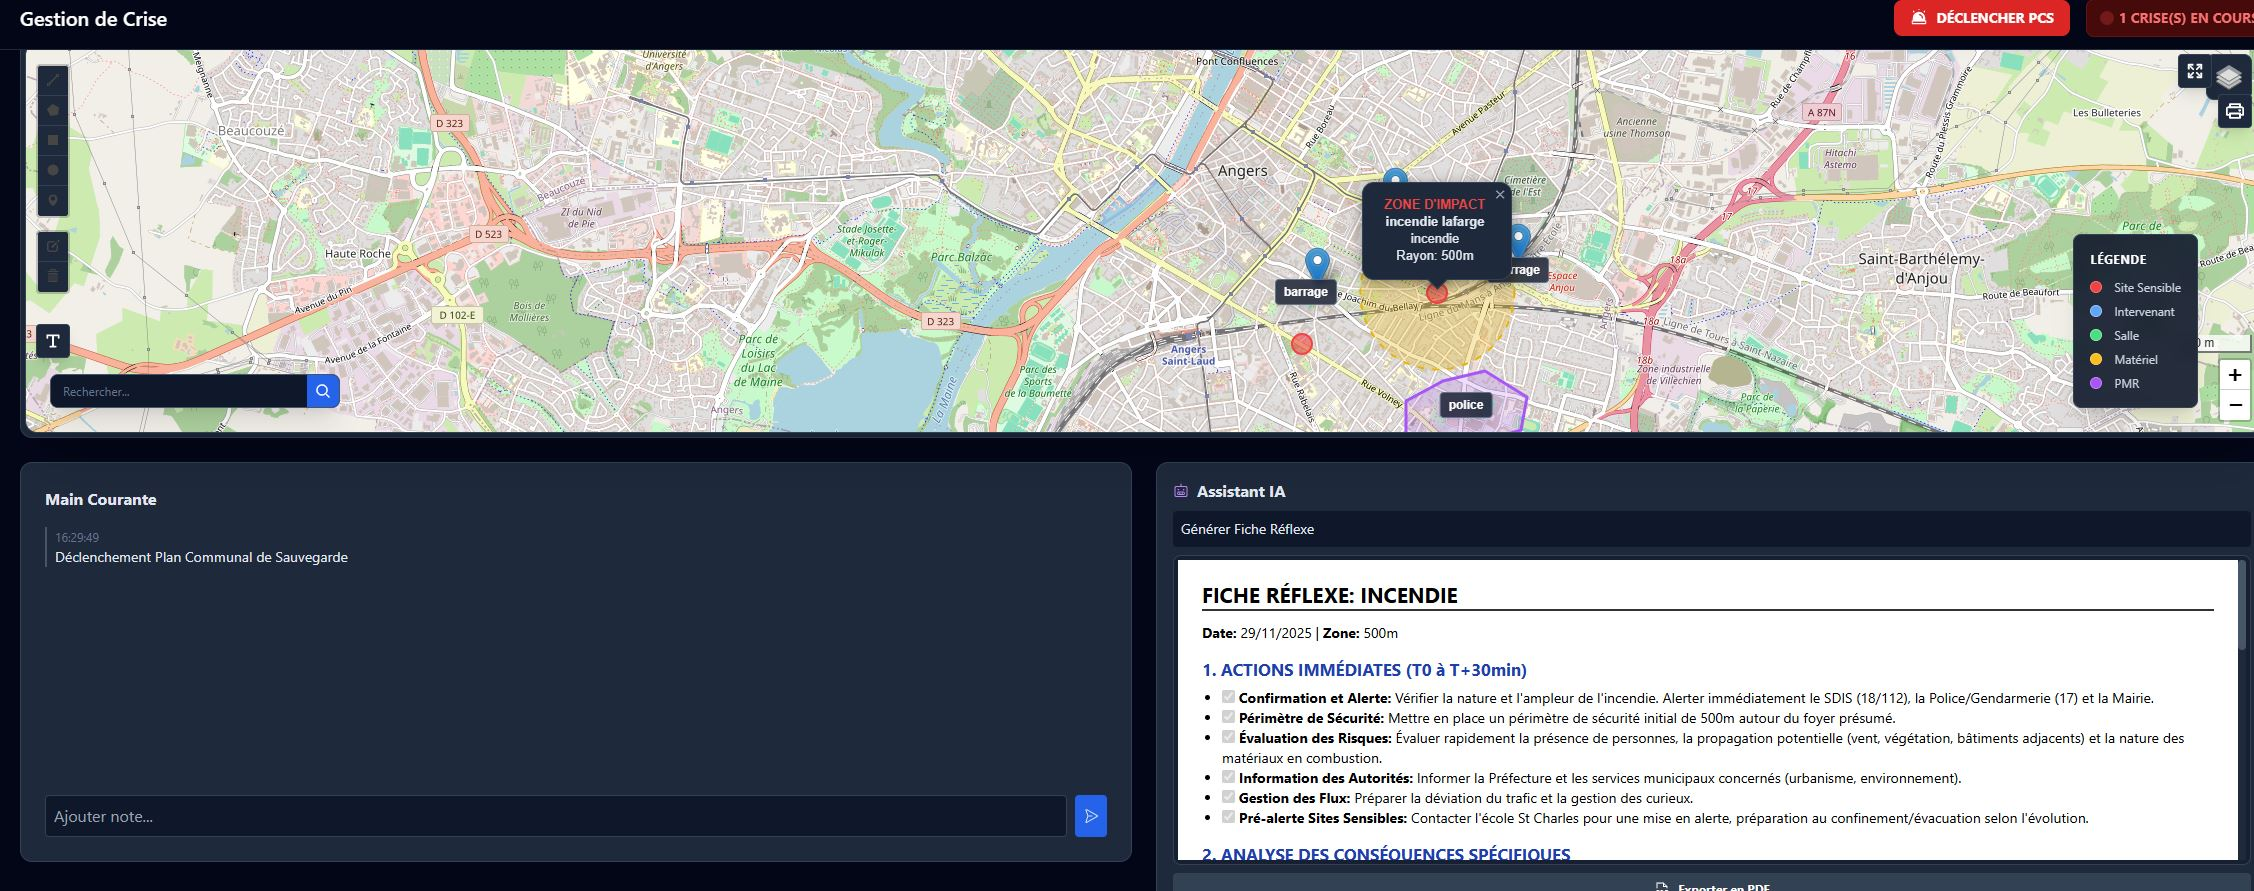Select the draw rectangle tool
The height and width of the screenshot is (891, 2254).
[x=53, y=140]
